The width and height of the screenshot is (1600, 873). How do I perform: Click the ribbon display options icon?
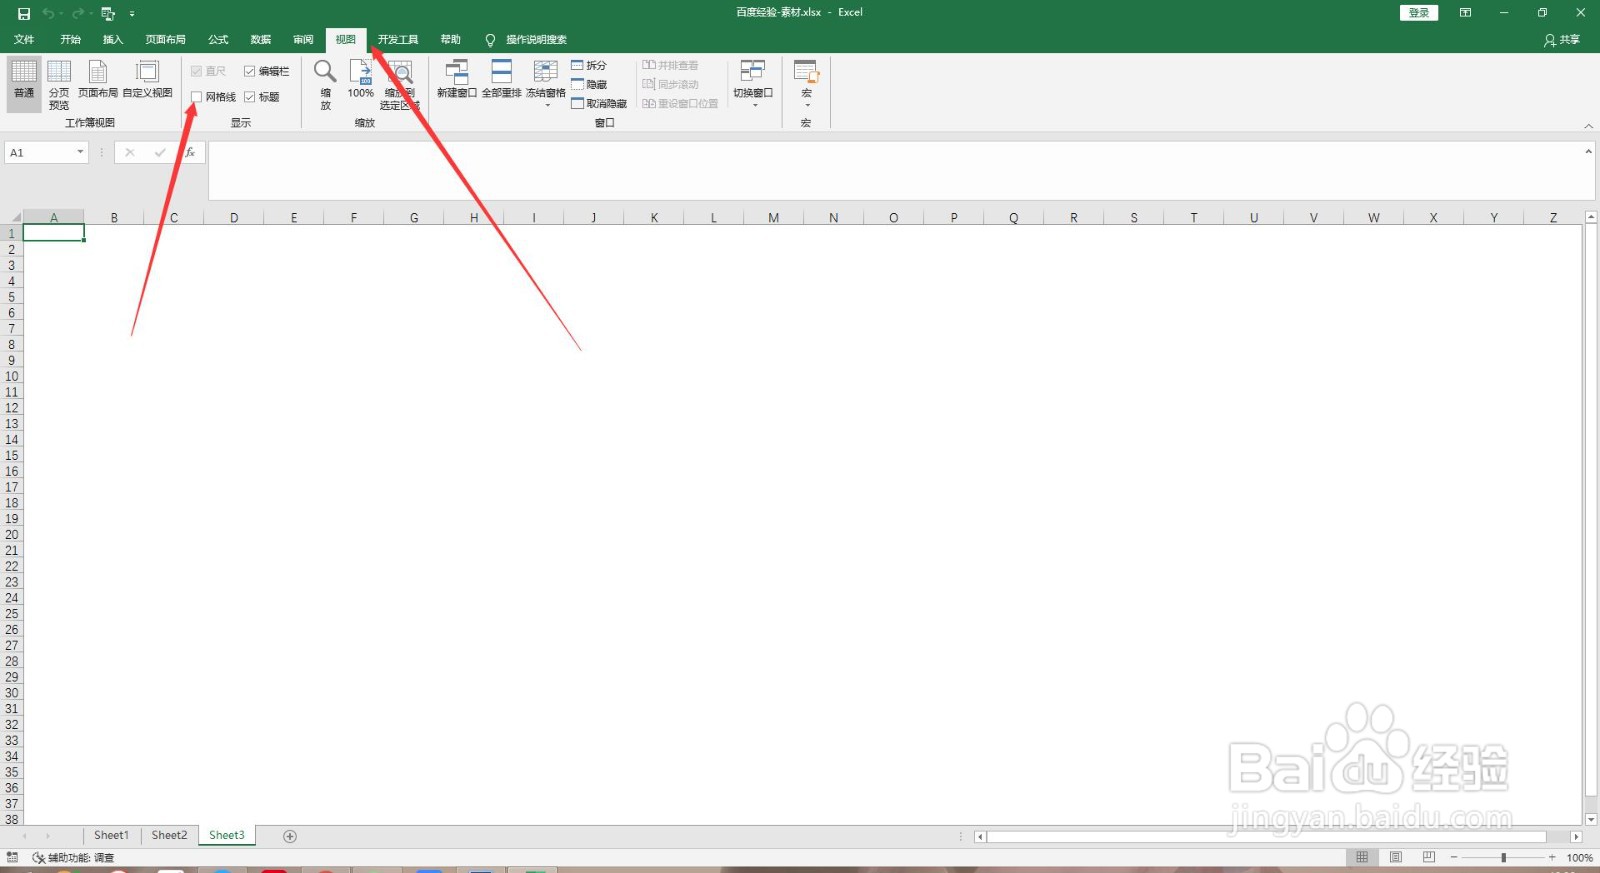[1465, 13]
